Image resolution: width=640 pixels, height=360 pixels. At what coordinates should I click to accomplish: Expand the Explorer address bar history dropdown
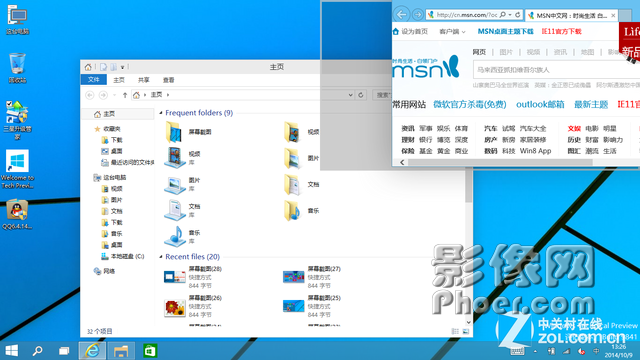pyautogui.click(x=350, y=95)
